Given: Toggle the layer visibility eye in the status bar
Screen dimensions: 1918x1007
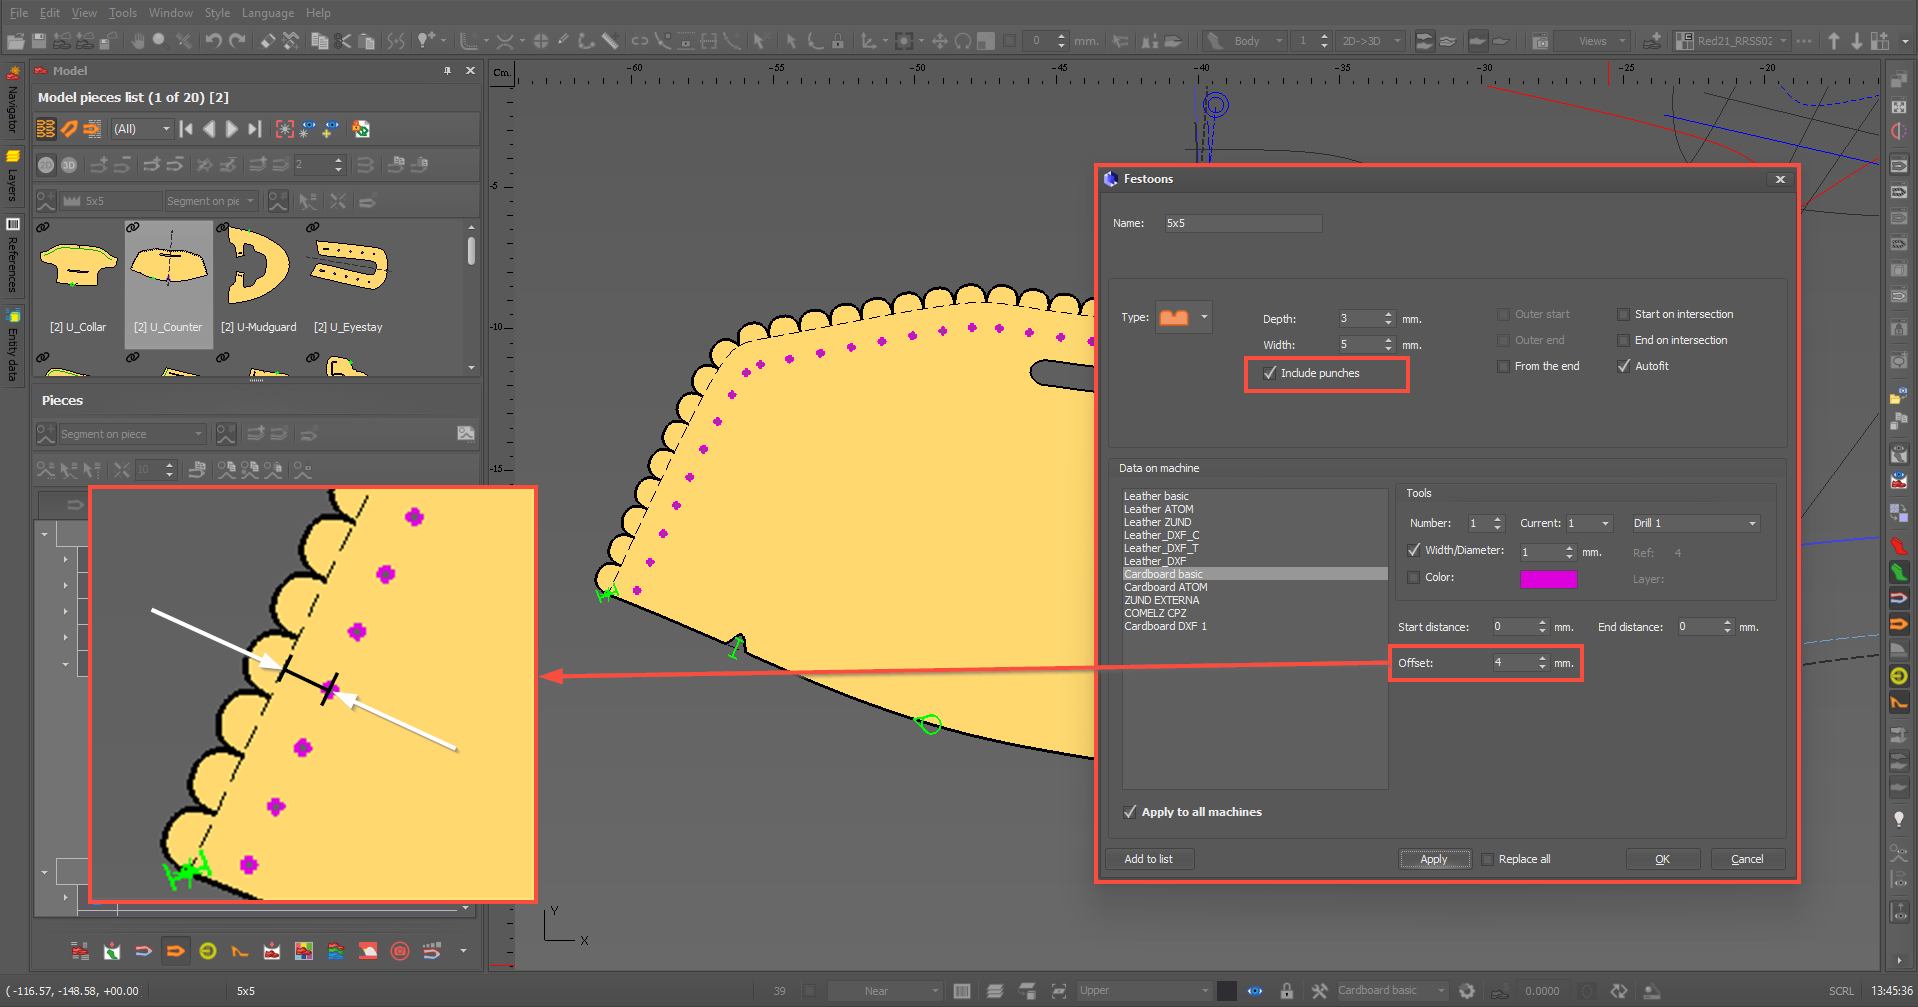Looking at the screenshot, I should 1255,991.
